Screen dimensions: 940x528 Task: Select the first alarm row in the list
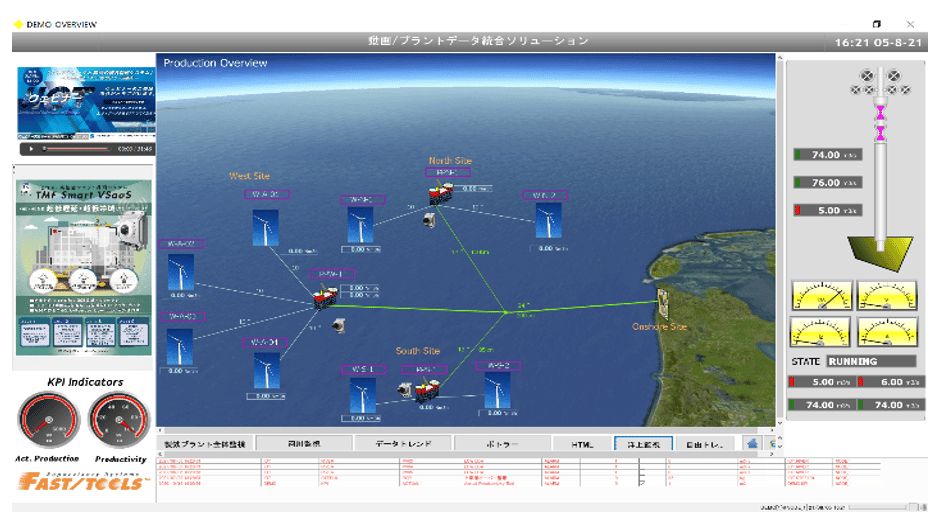click(x=519, y=461)
